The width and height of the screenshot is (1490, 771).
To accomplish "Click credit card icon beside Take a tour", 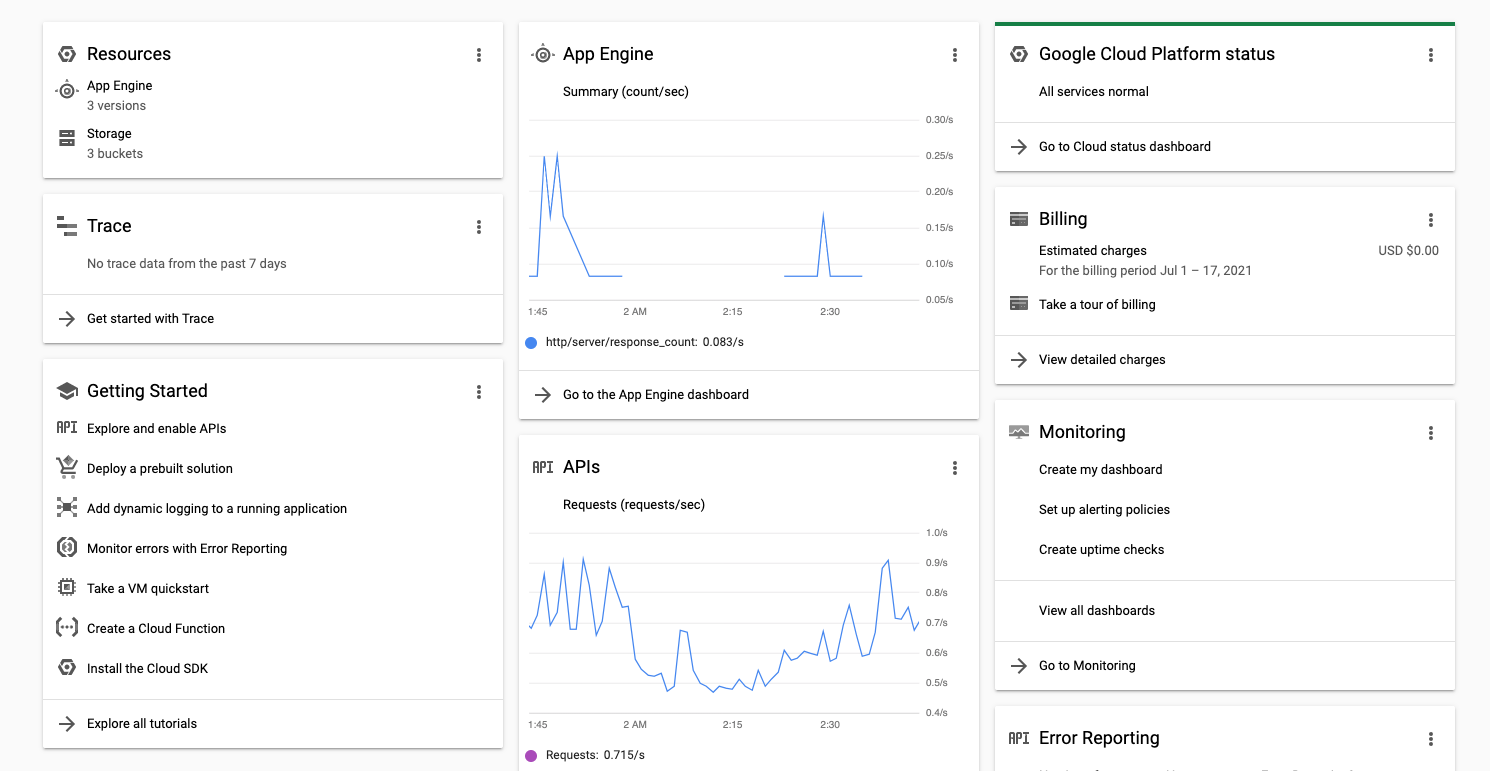I will pyautogui.click(x=1019, y=303).
